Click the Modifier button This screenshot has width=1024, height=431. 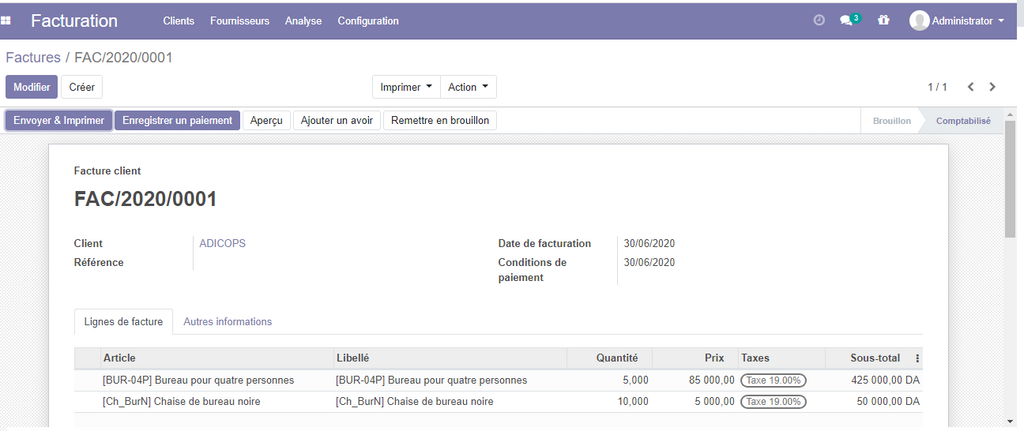(x=32, y=87)
